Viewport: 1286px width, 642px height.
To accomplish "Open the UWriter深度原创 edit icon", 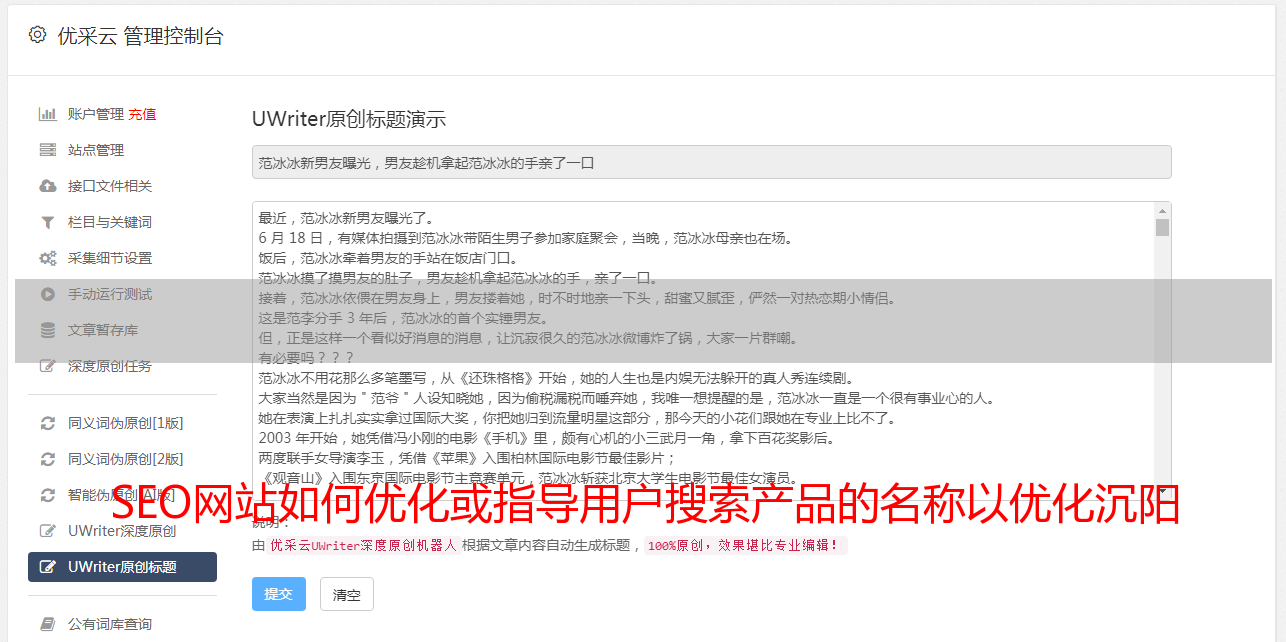I will point(47,531).
